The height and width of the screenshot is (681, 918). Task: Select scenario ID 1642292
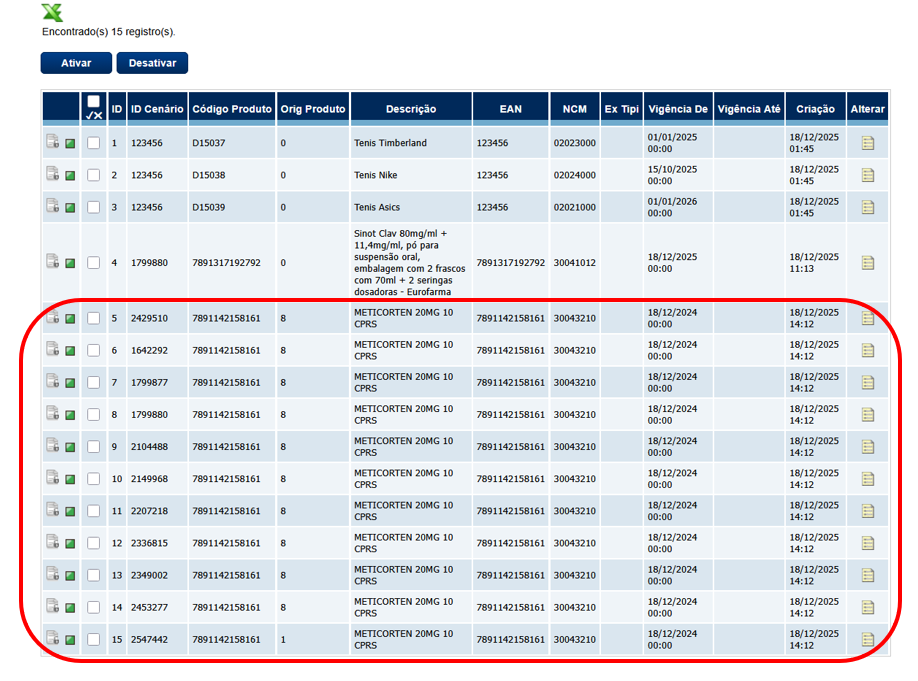pos(149,350)
